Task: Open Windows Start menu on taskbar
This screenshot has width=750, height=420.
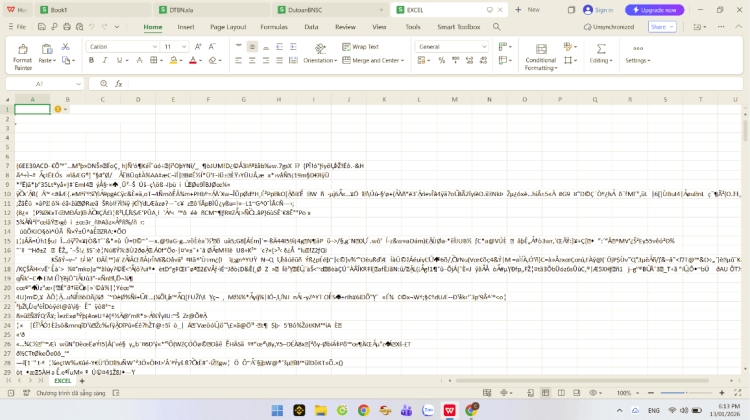Action: click(275, 410)
